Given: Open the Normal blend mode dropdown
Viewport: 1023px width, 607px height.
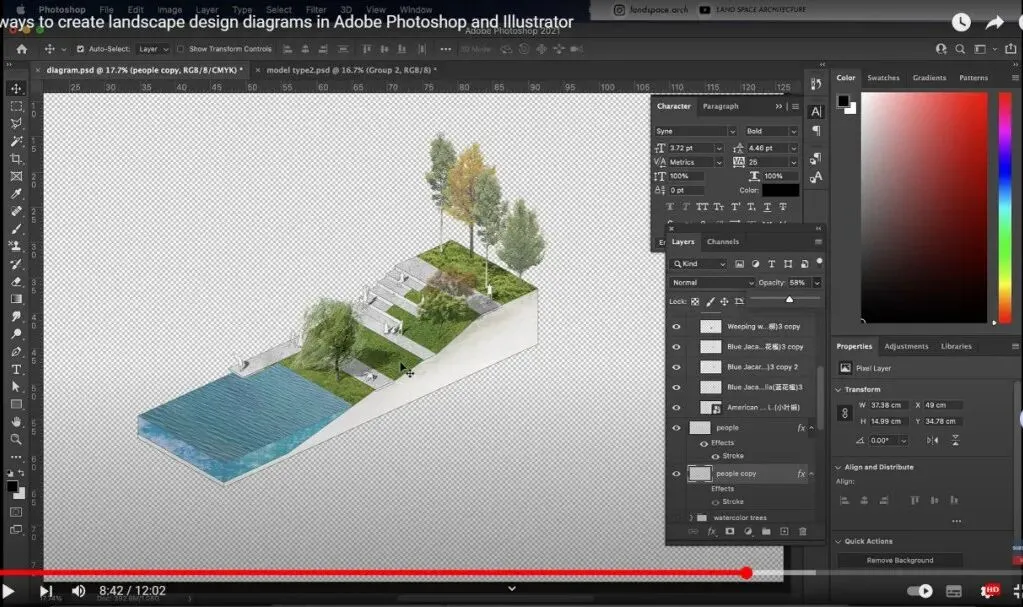Looking at the screenshot, I should coord(712,283).
